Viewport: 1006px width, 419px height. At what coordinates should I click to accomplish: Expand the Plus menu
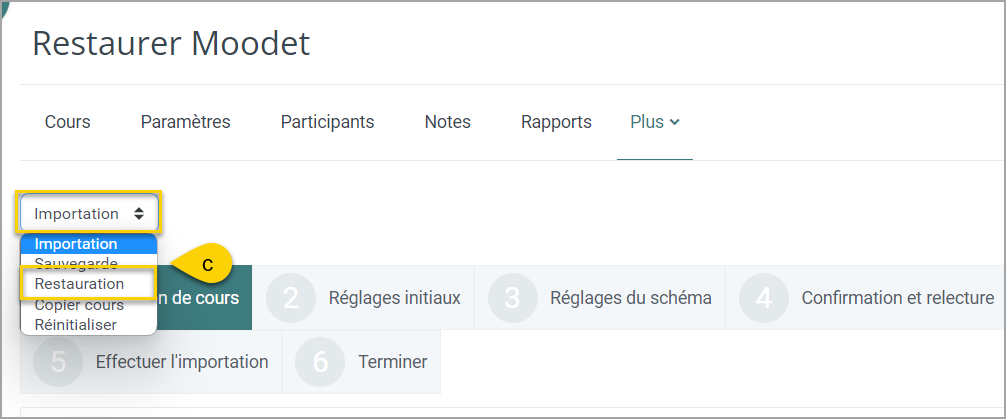point(654,122)
